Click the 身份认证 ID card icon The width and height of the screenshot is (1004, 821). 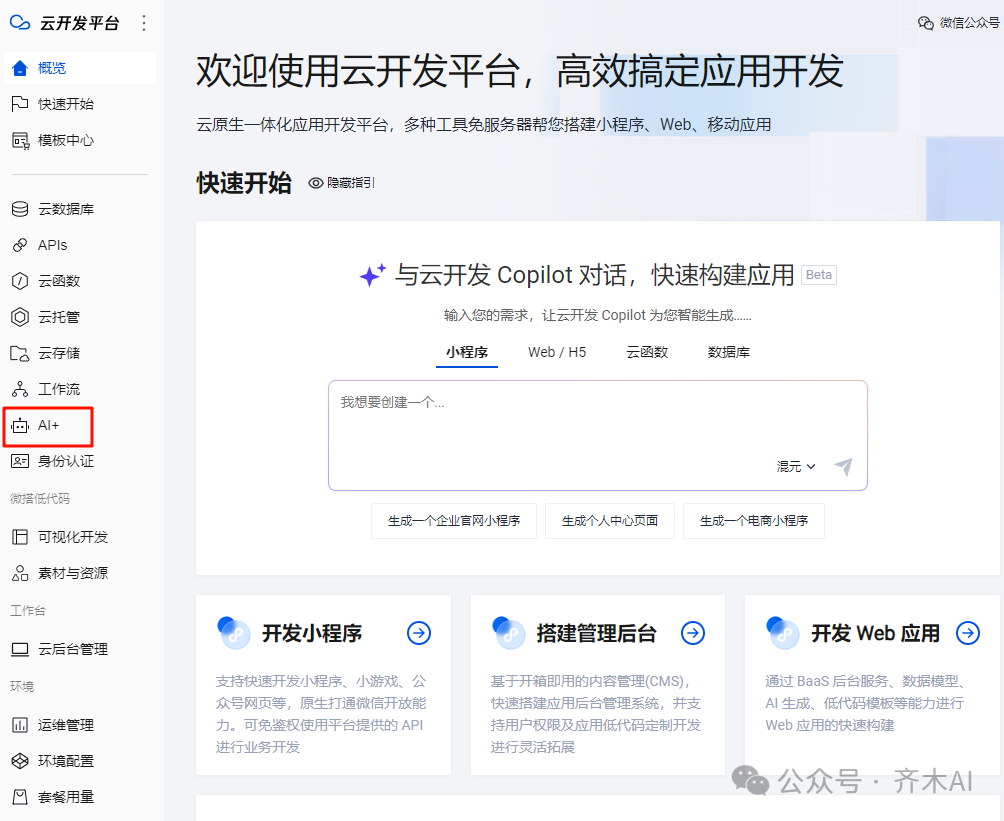[x=20, y=461]
